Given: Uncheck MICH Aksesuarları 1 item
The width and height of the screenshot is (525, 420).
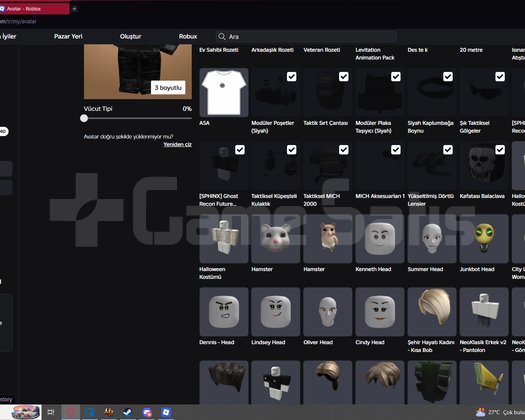Looking at the screenshot, I should pyautogui.click(x=396, y=150).
